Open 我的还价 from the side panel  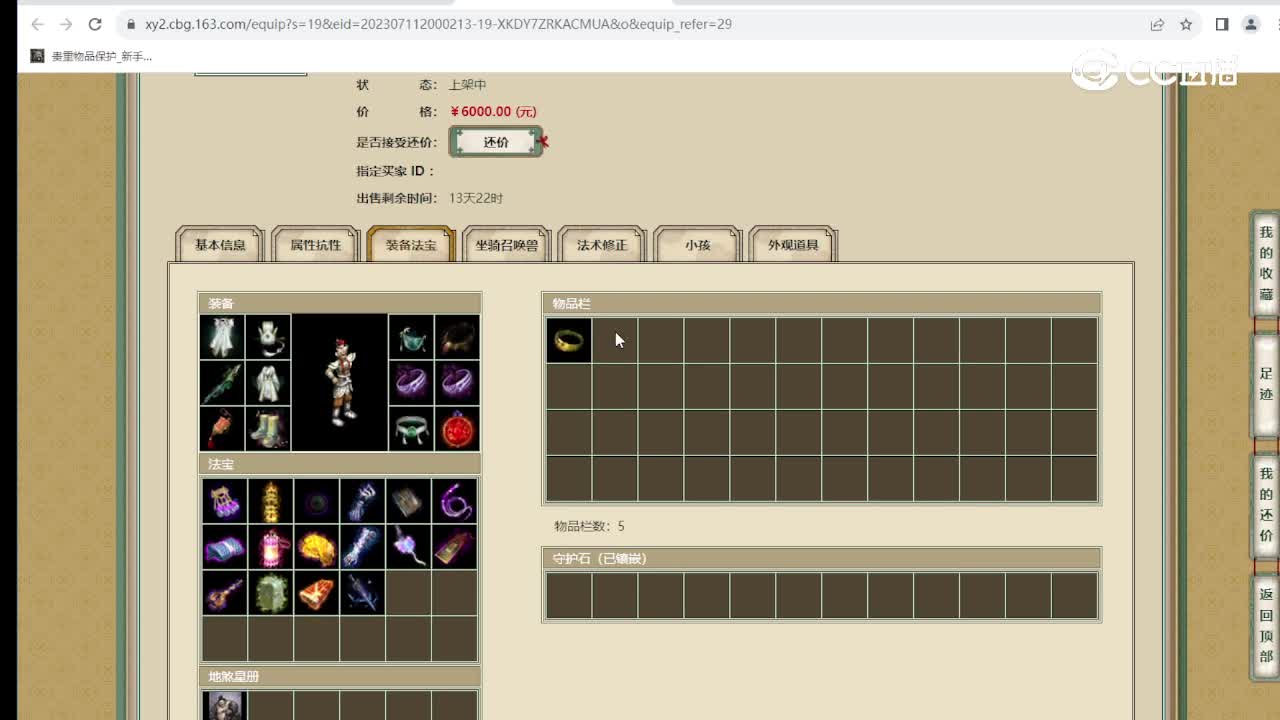(1266, 505)
